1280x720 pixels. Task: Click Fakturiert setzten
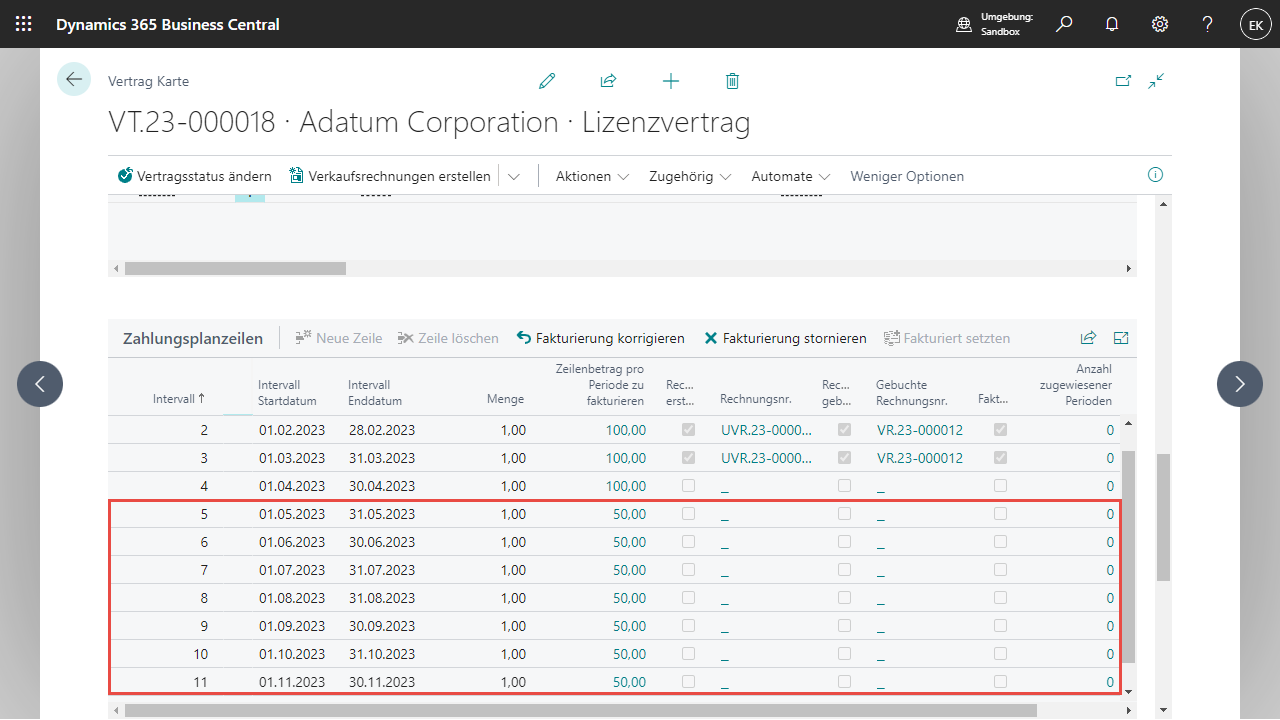pos(948,338)
